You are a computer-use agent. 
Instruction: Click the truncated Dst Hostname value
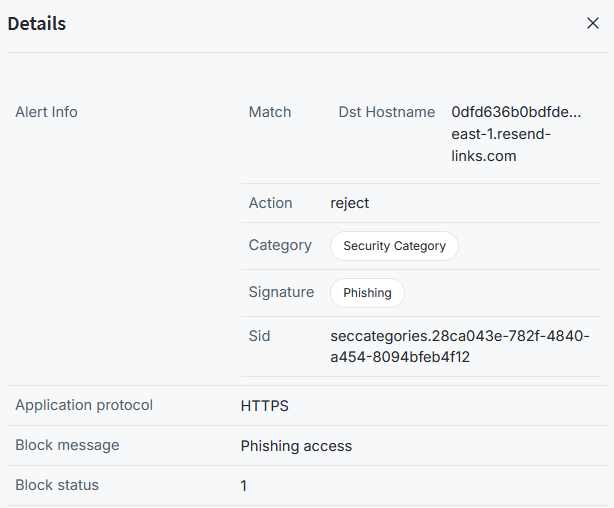pyautogui.click(x=516, y=112)
